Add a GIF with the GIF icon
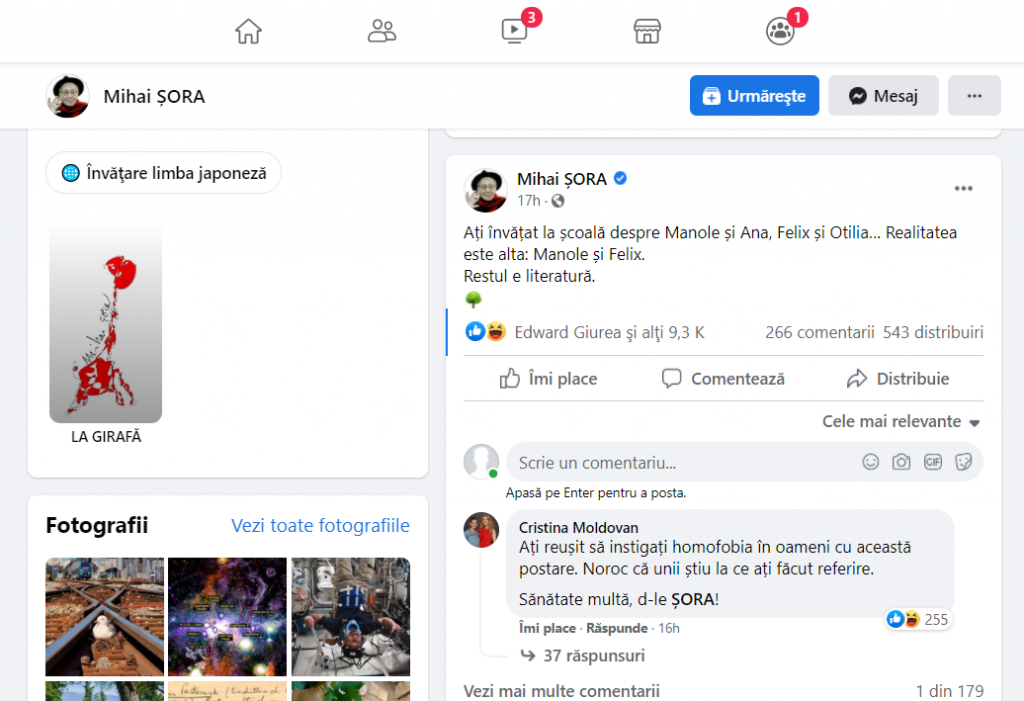The width and height of the screenshot is (1024, 701). tap(933, 463)
